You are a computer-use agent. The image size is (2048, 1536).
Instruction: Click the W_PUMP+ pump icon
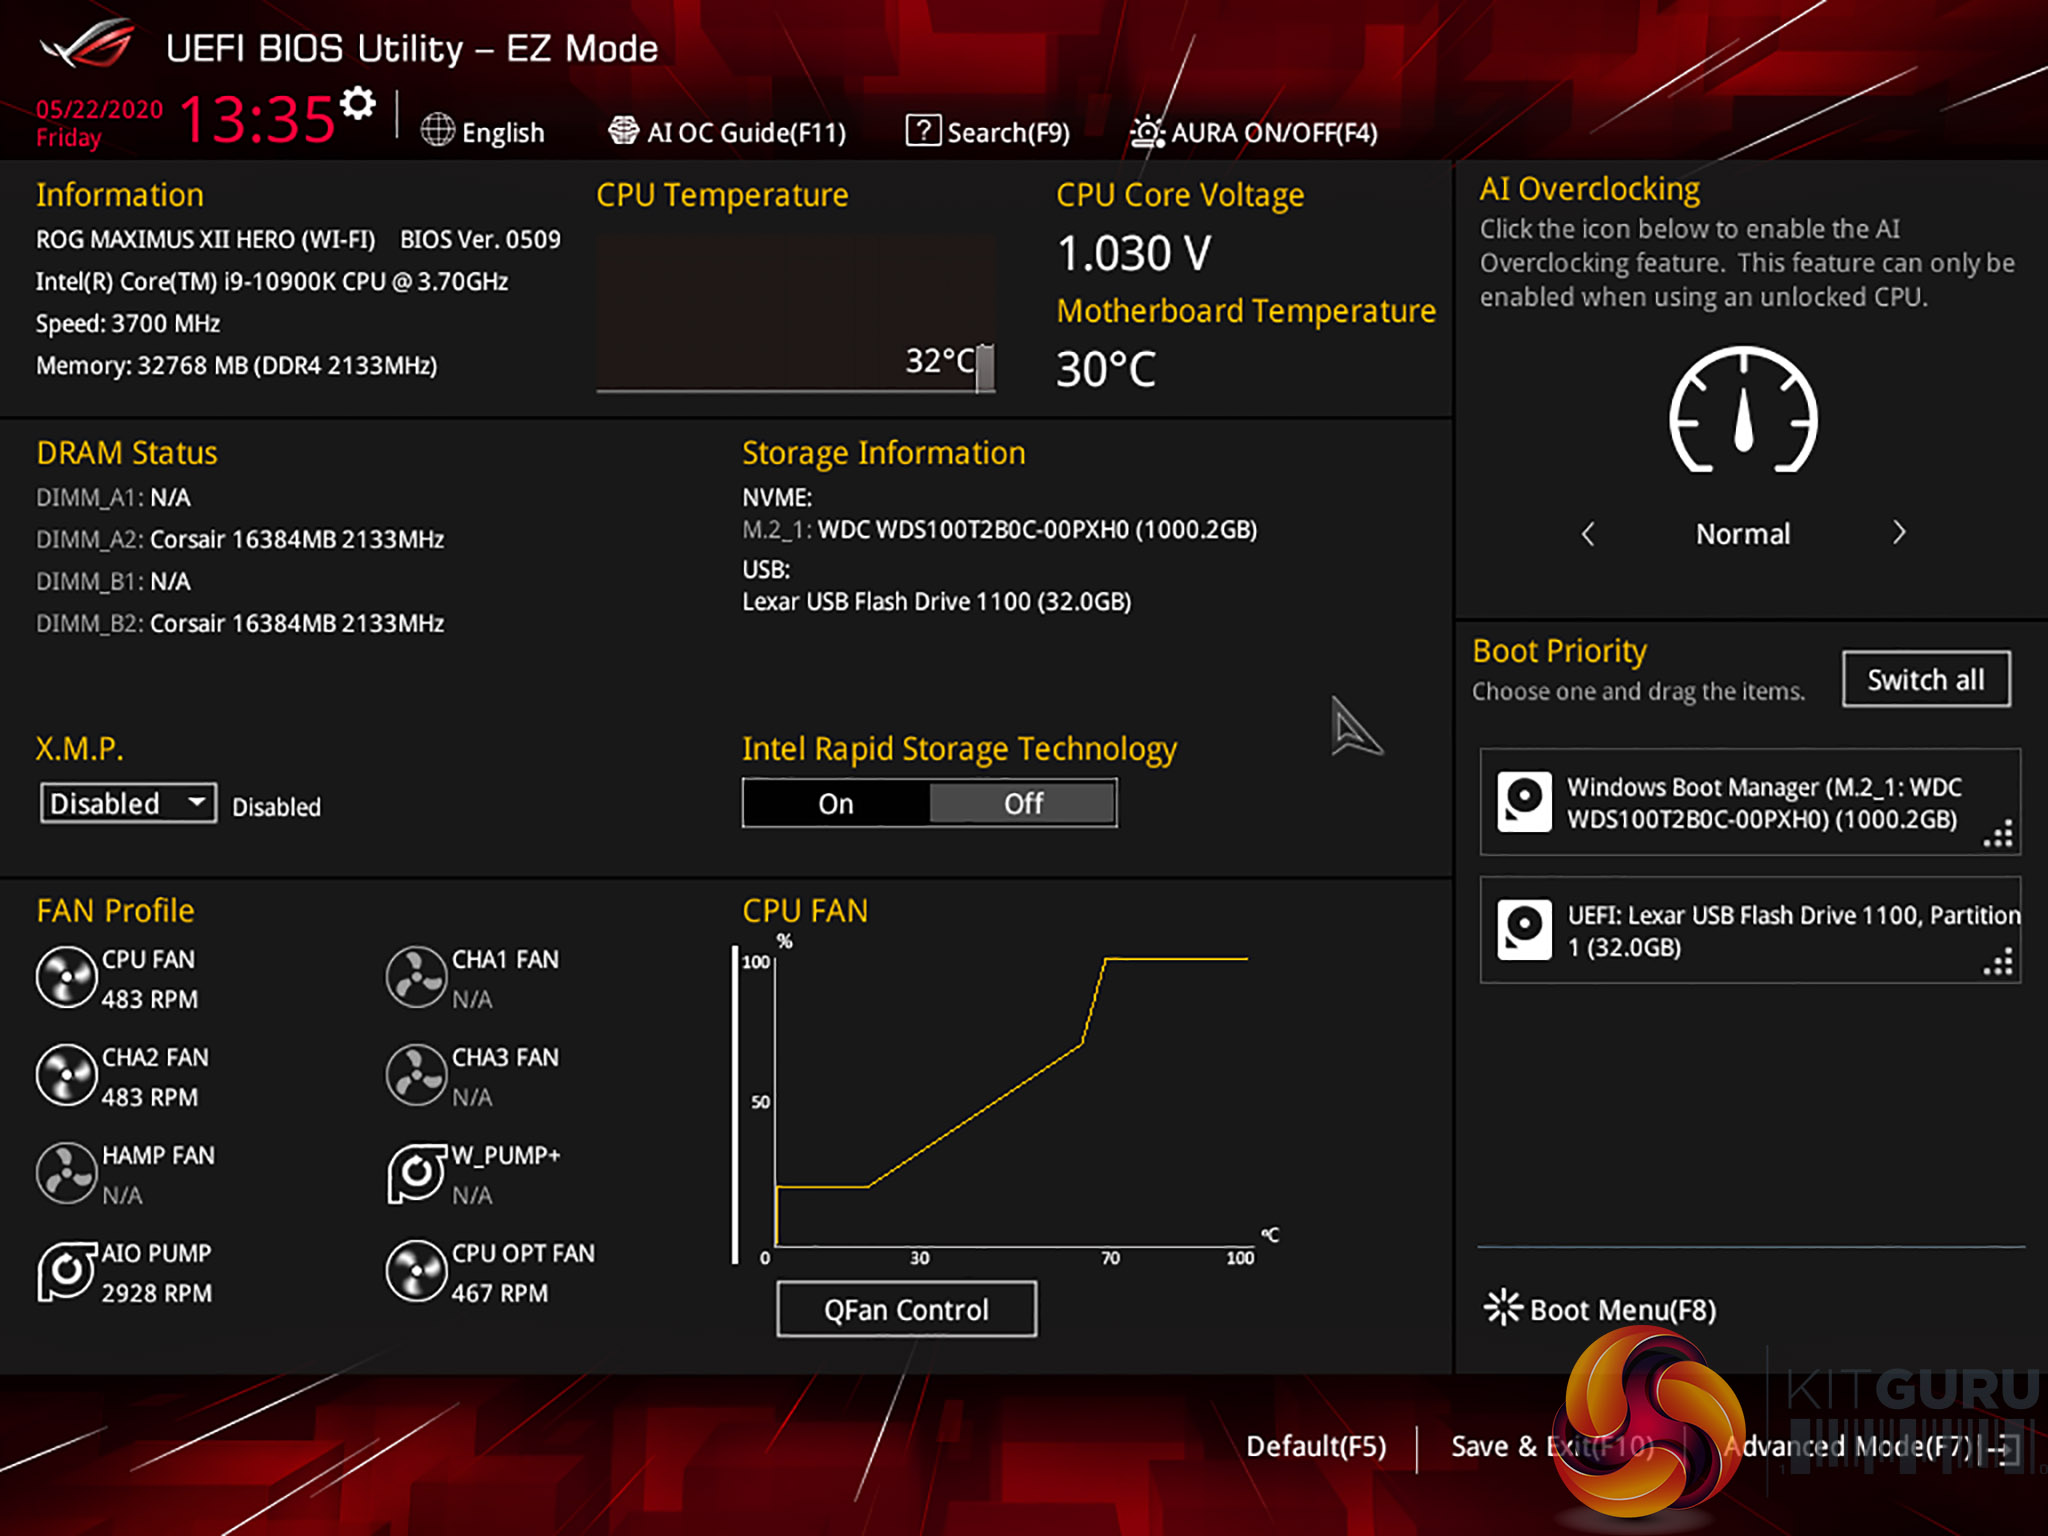[416, 1173]
